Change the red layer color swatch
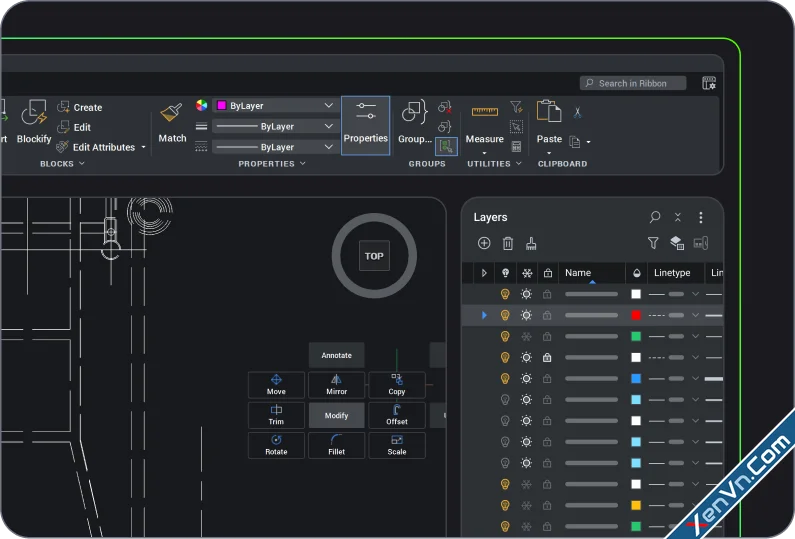 [636, 315]
